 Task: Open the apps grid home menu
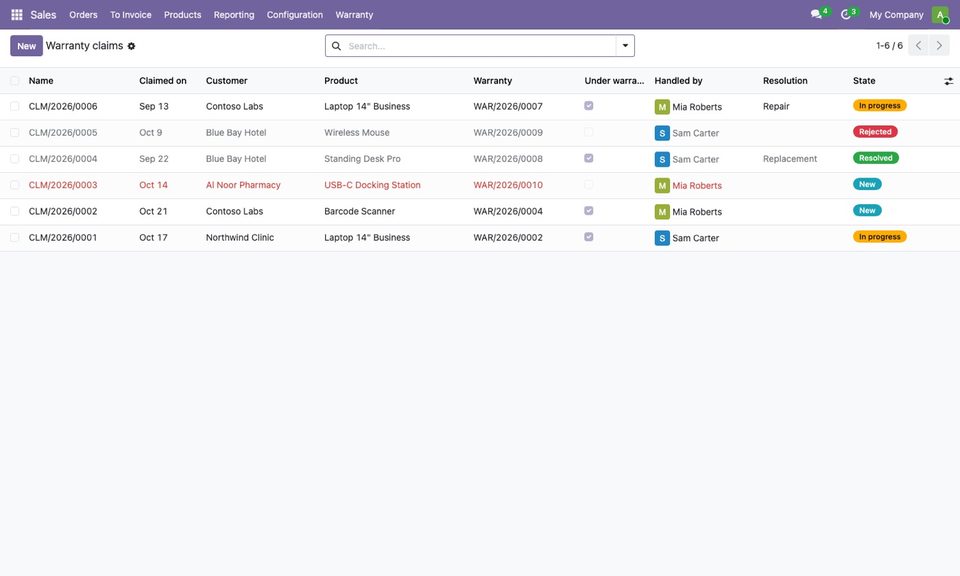point(17,15)
